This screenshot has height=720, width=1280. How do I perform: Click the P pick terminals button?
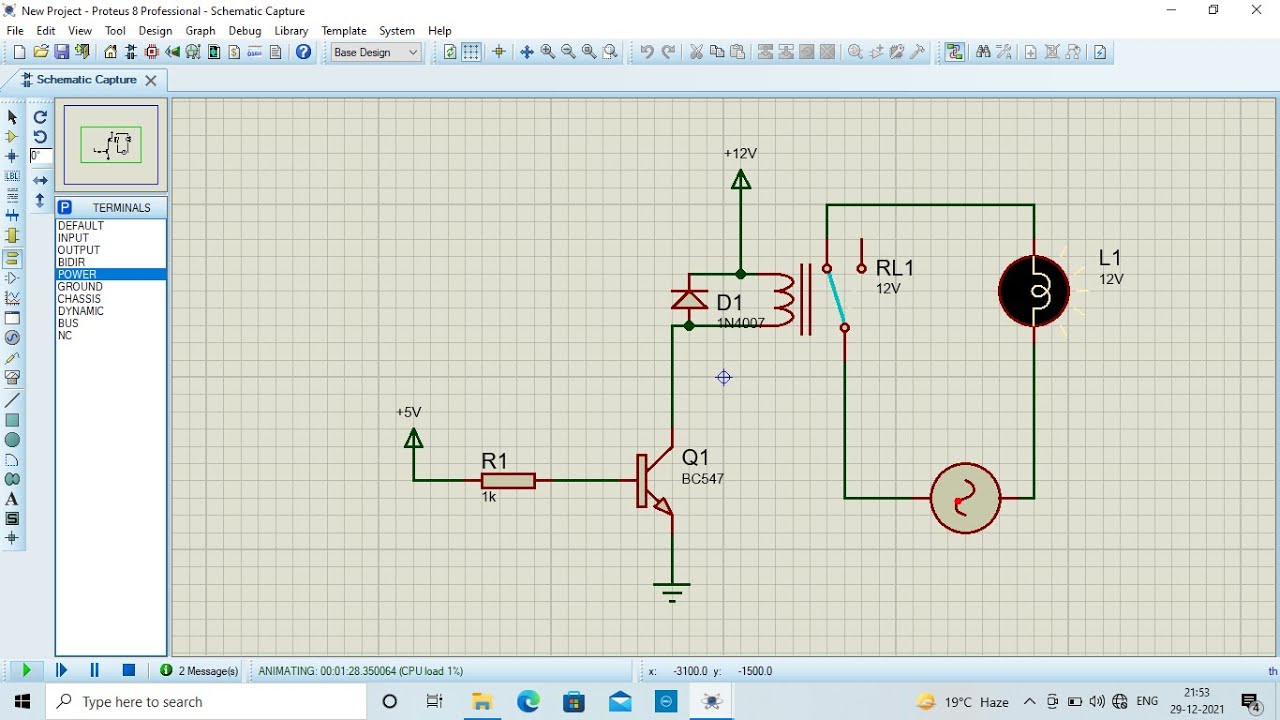[65, 207]
